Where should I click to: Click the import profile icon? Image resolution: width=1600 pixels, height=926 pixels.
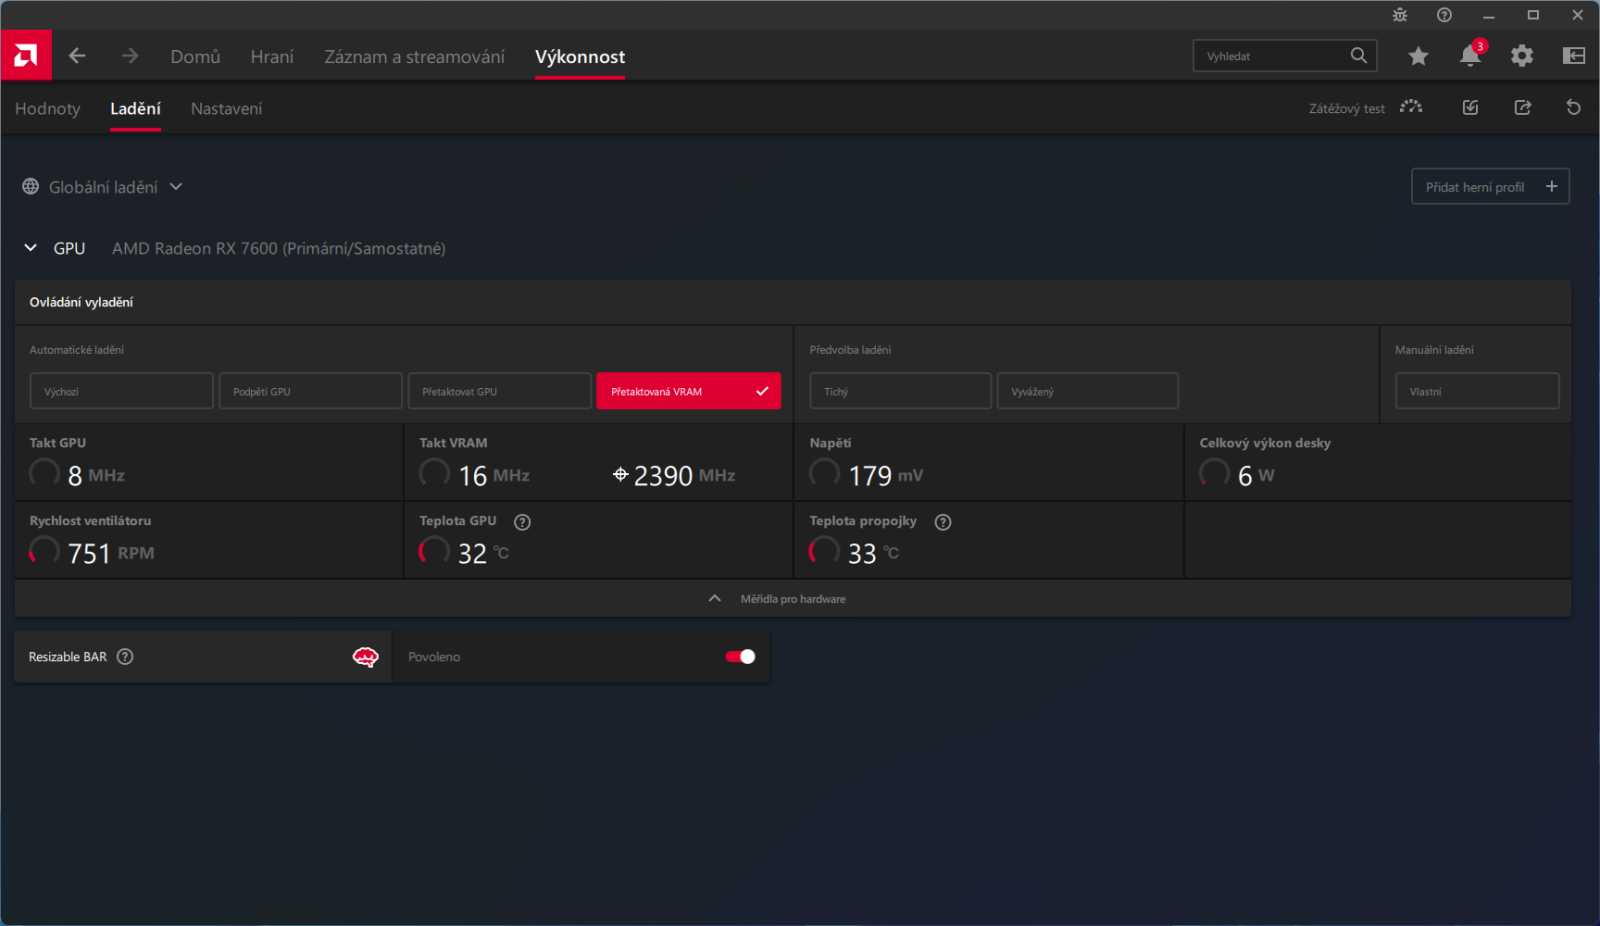(1470, 107)
